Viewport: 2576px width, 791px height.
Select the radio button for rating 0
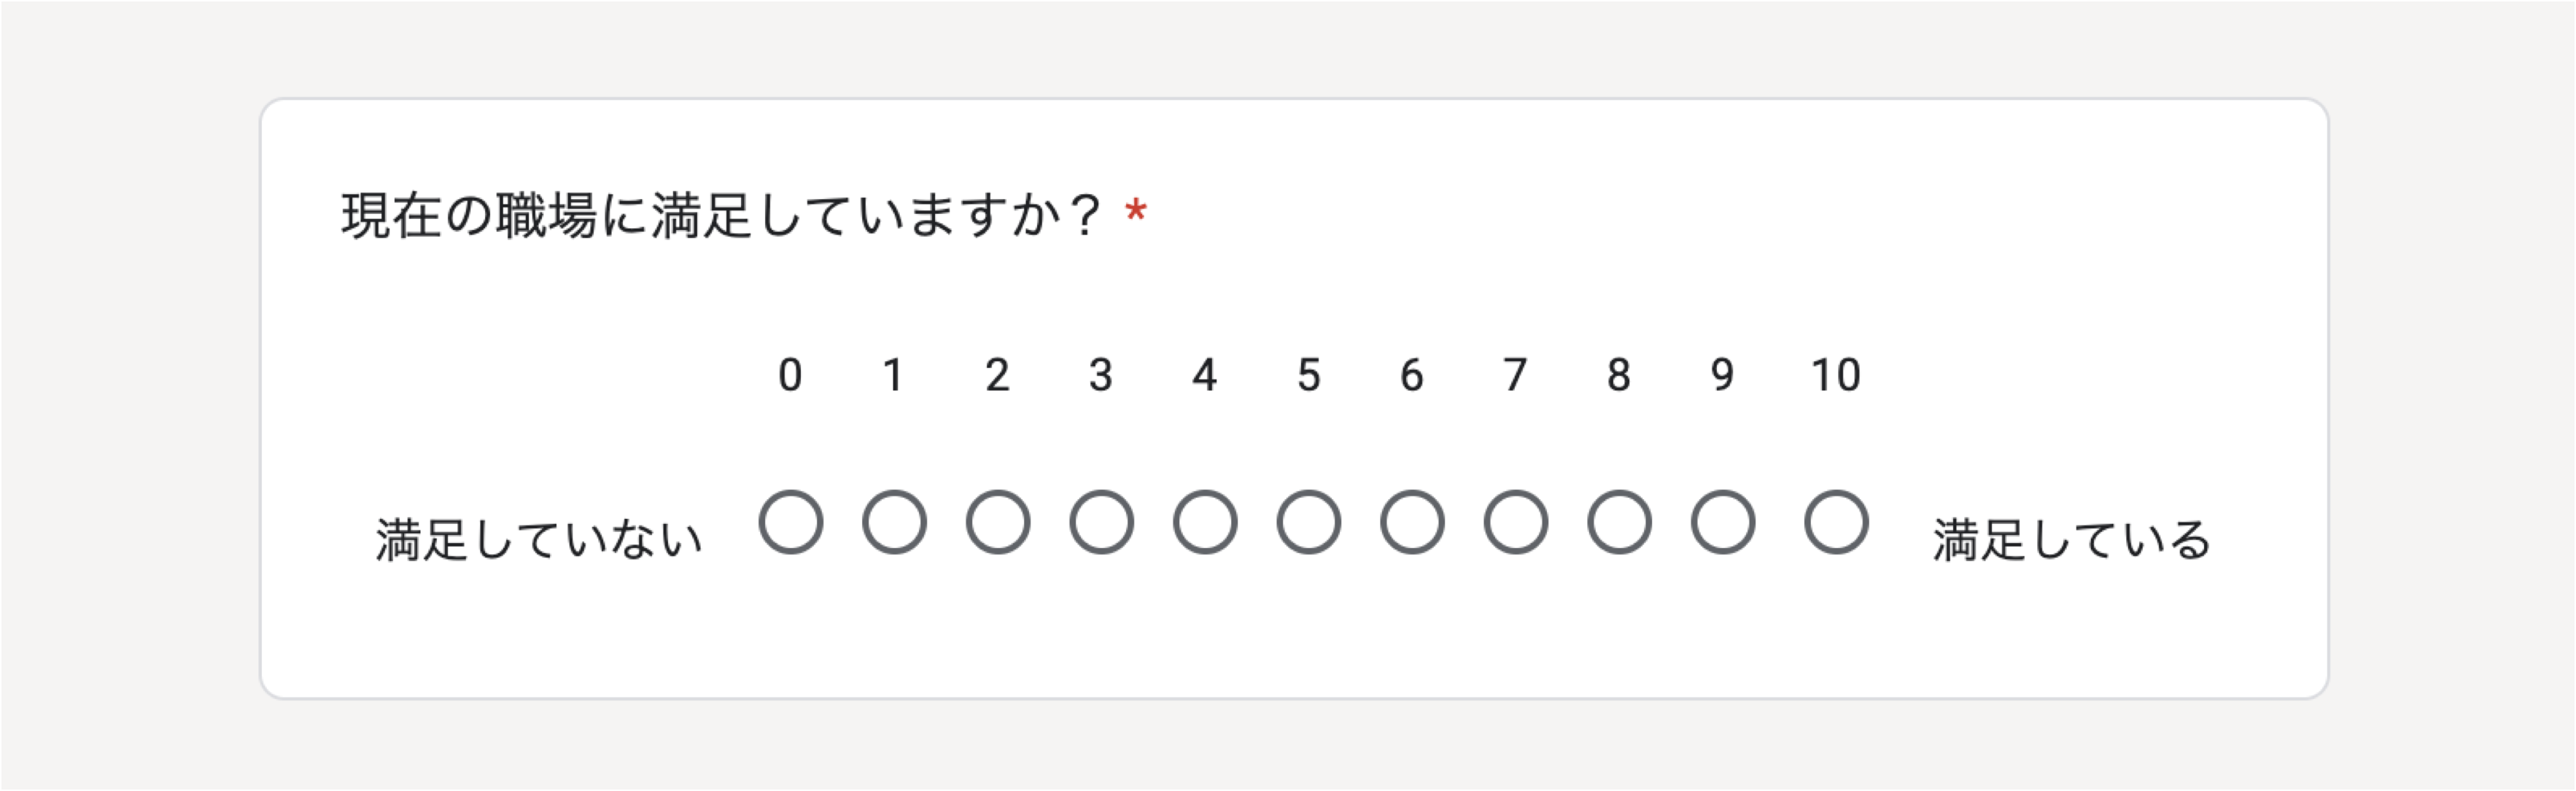tap(790, 522)
